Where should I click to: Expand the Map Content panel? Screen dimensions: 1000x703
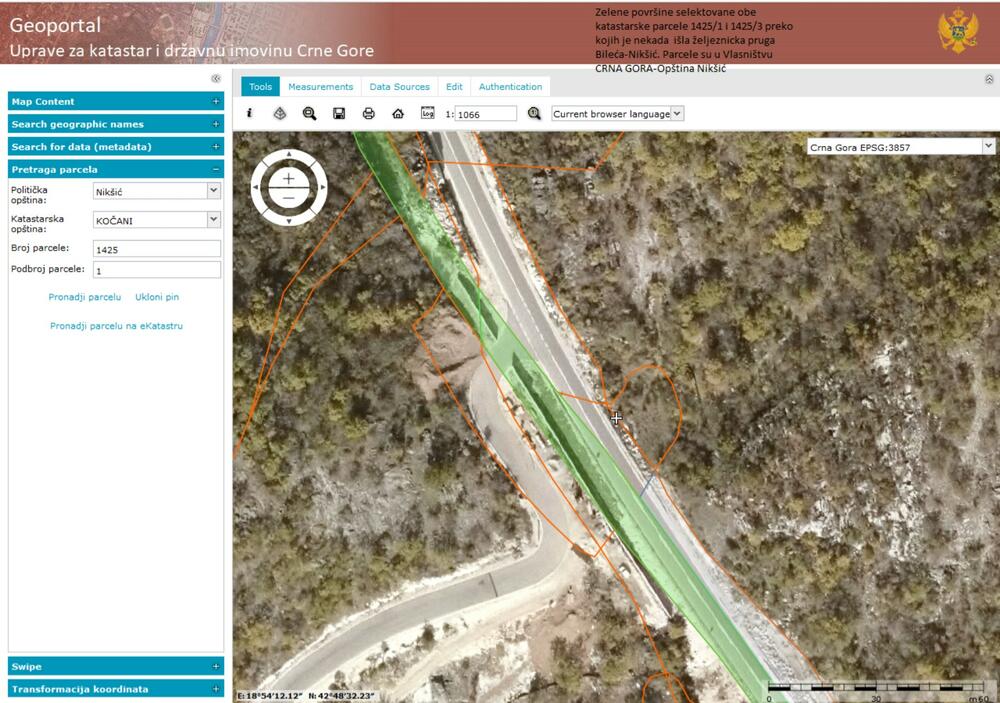pyautogui.click(x=215, y=101)
